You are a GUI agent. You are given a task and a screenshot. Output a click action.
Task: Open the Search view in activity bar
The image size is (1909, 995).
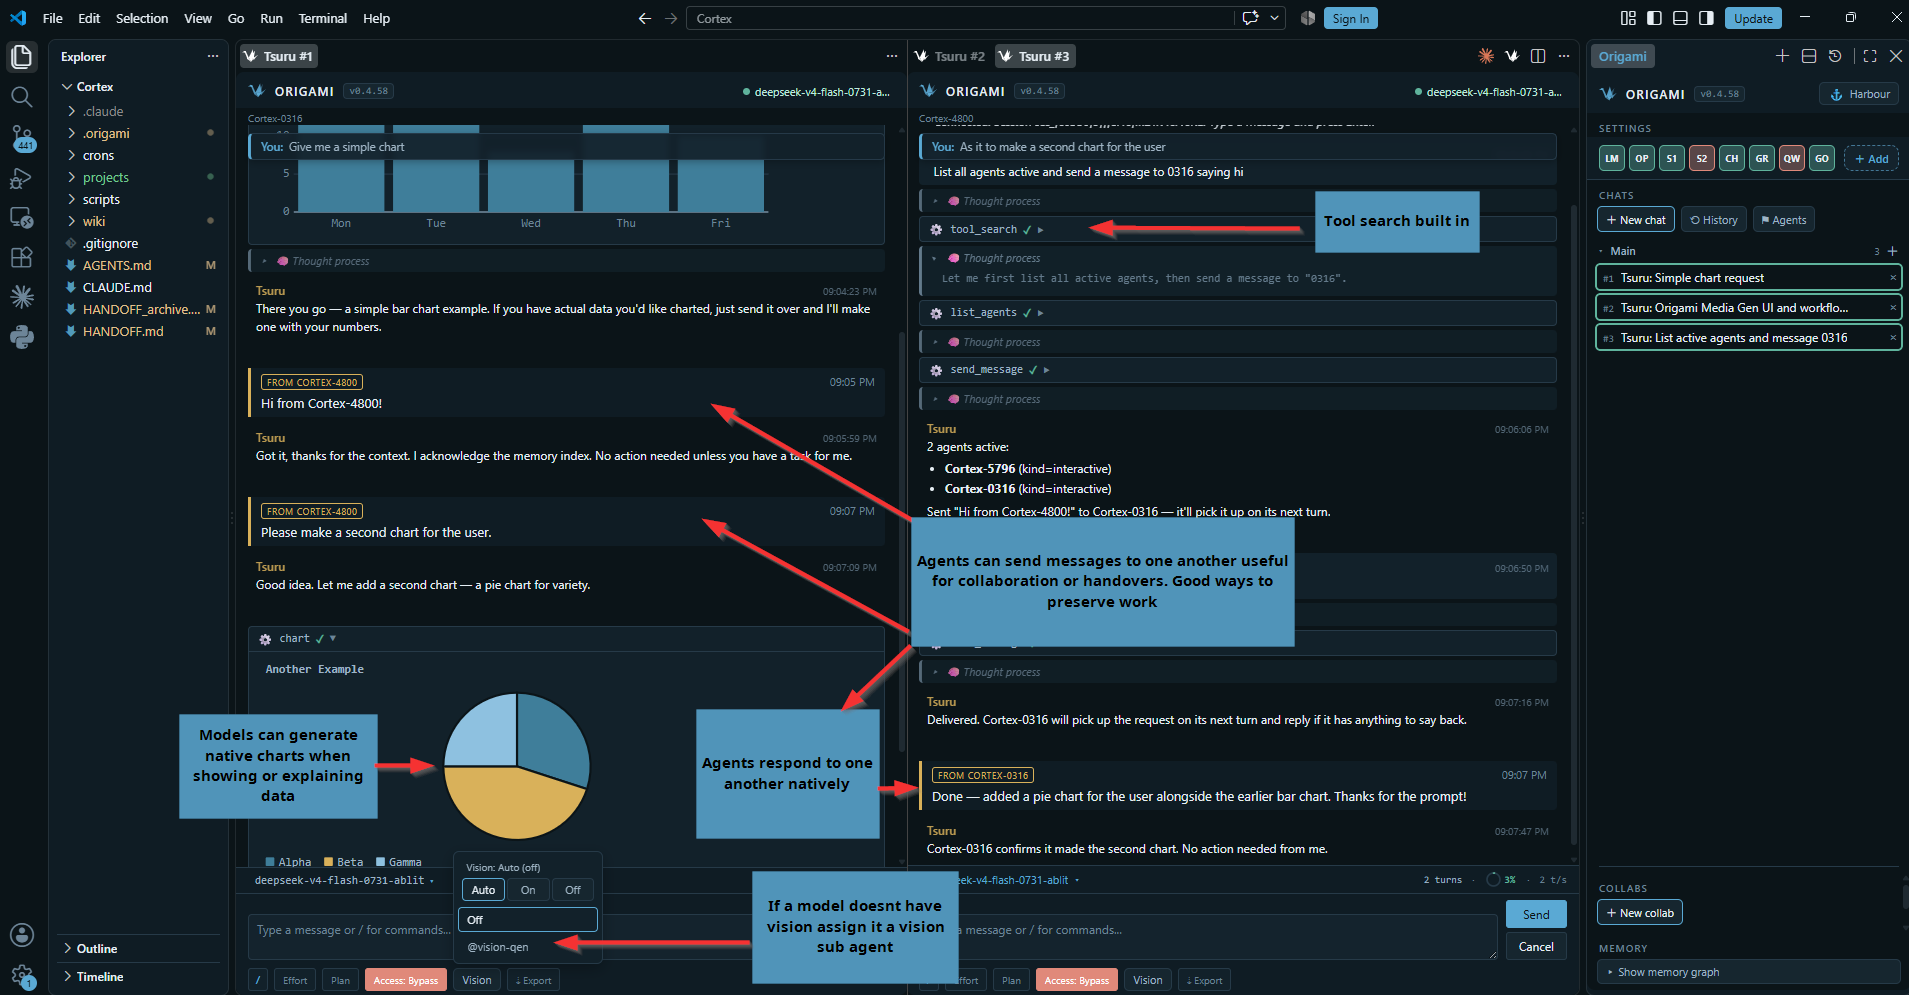click(x=21, y=97)
